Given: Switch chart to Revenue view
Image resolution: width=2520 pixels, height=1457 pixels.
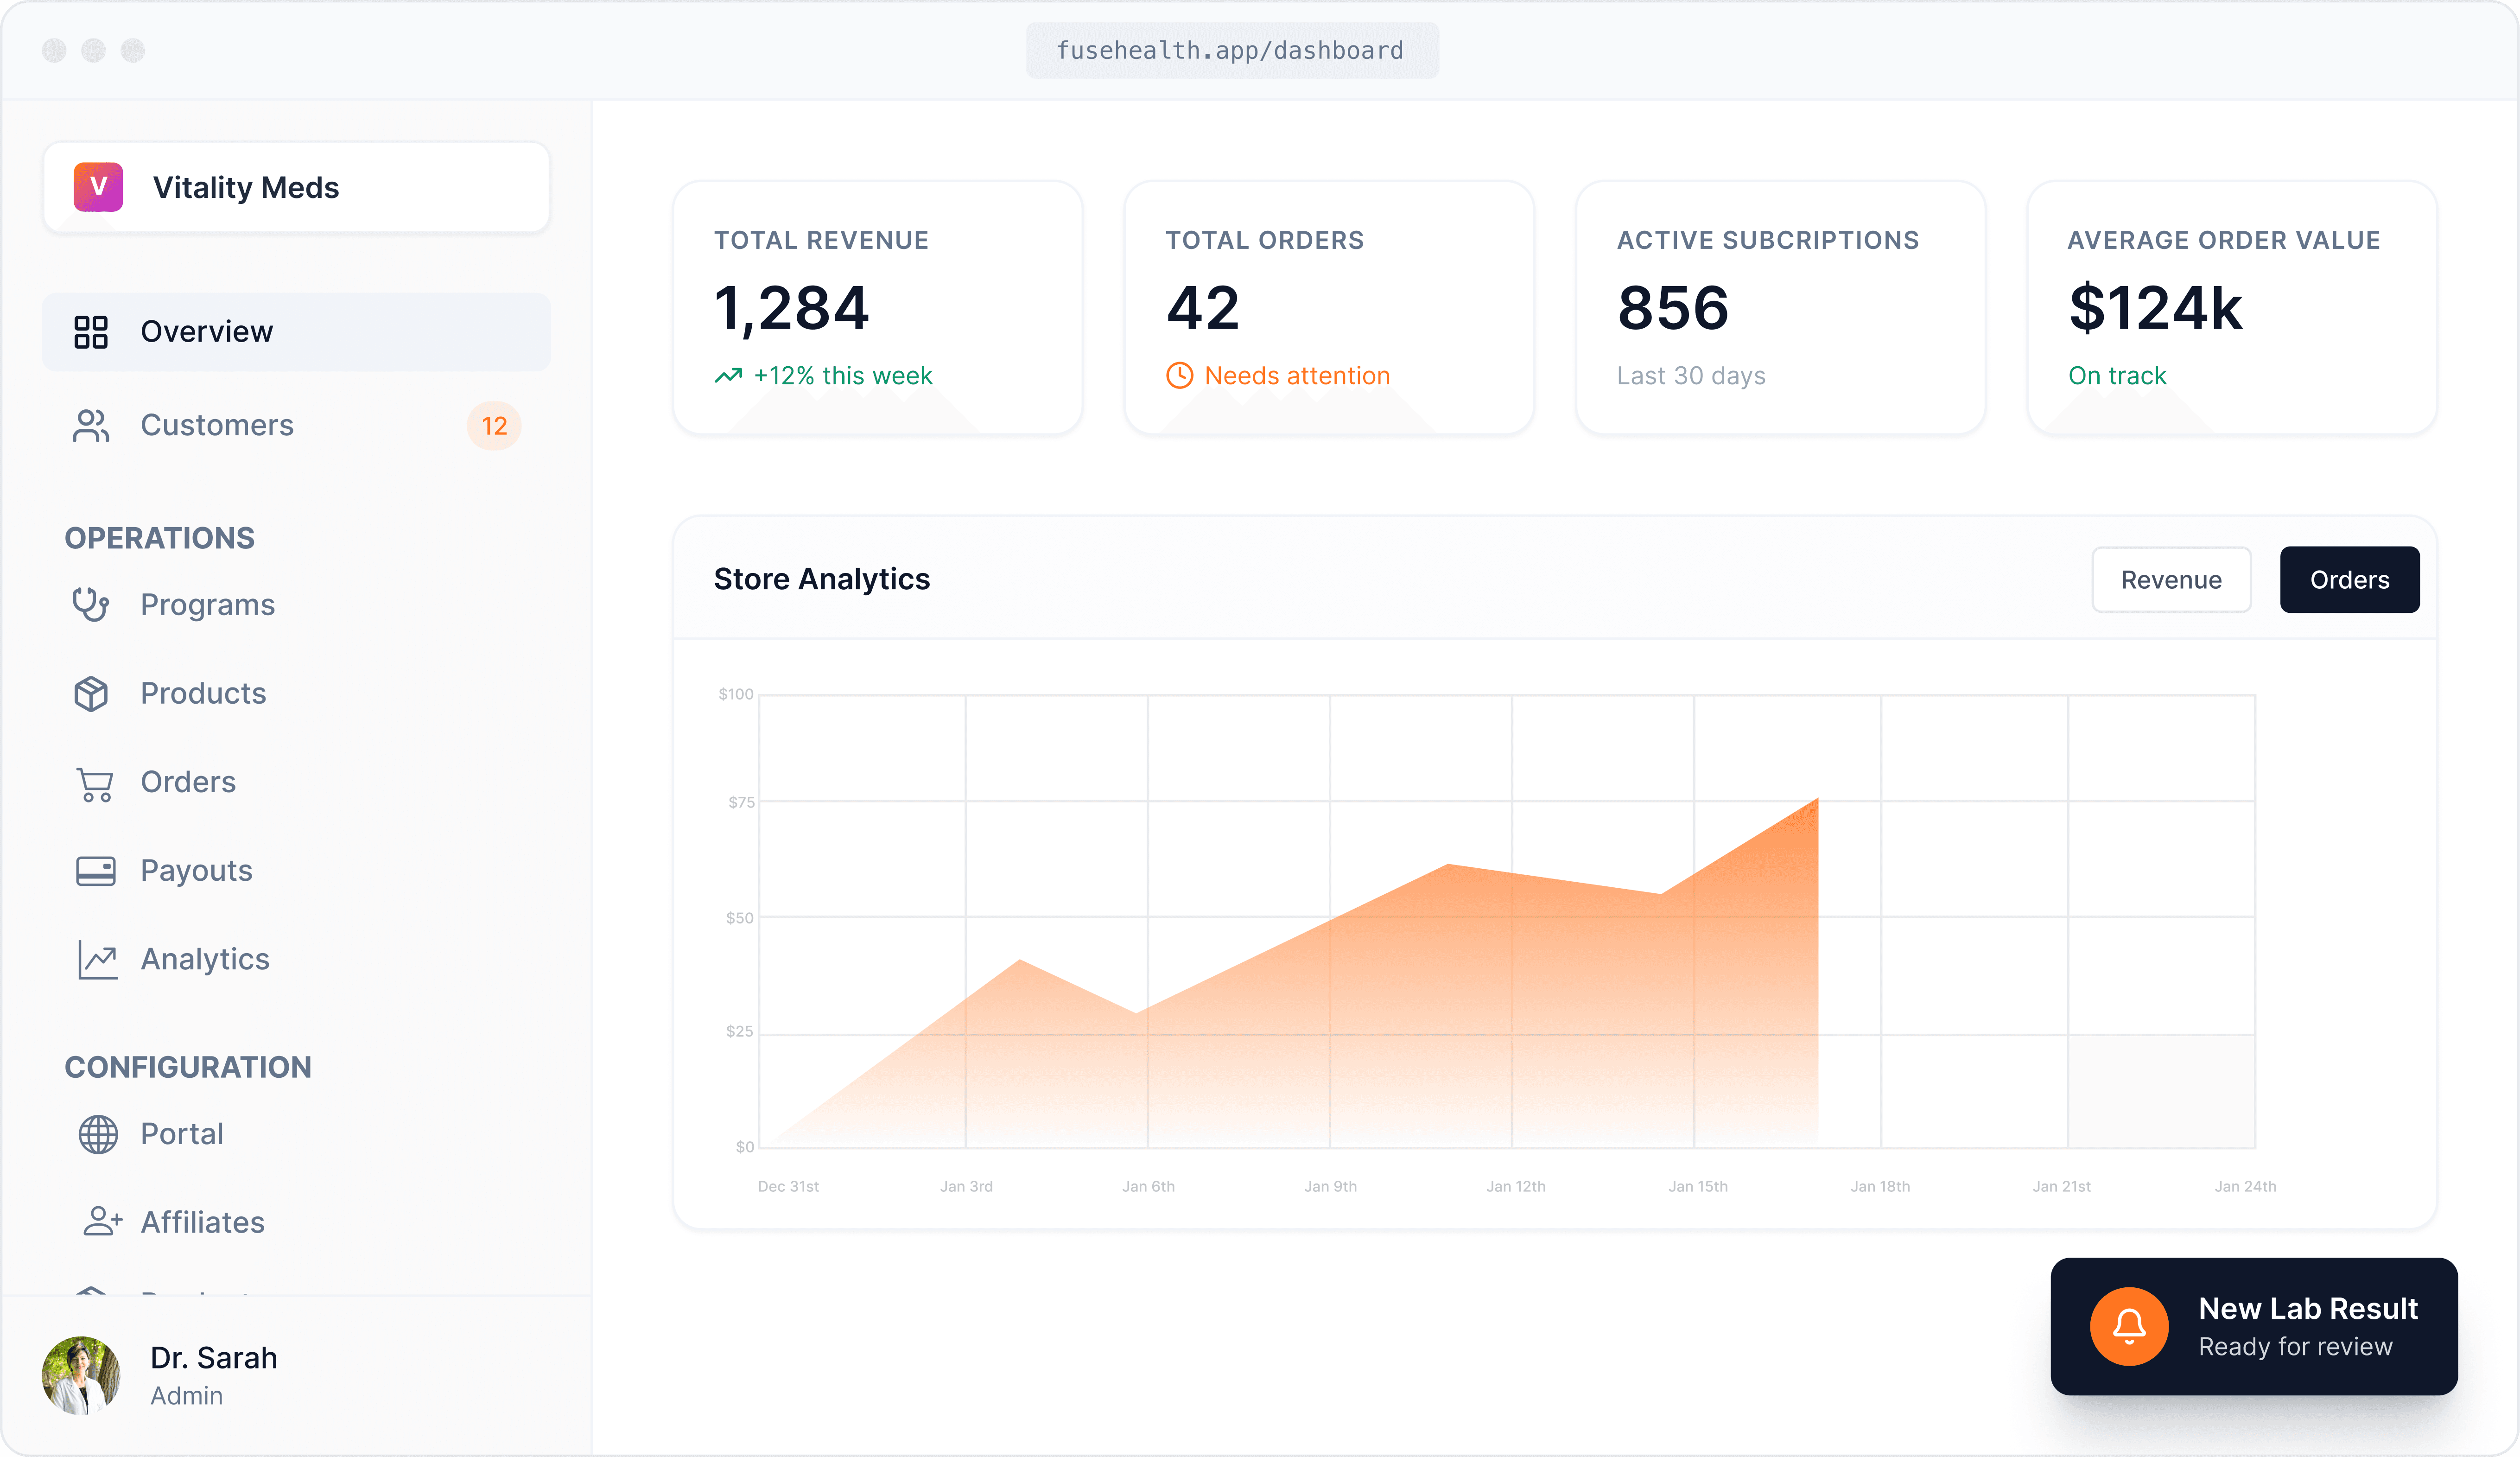Looking at the screenshot, I should click(x=2171, y=580).
